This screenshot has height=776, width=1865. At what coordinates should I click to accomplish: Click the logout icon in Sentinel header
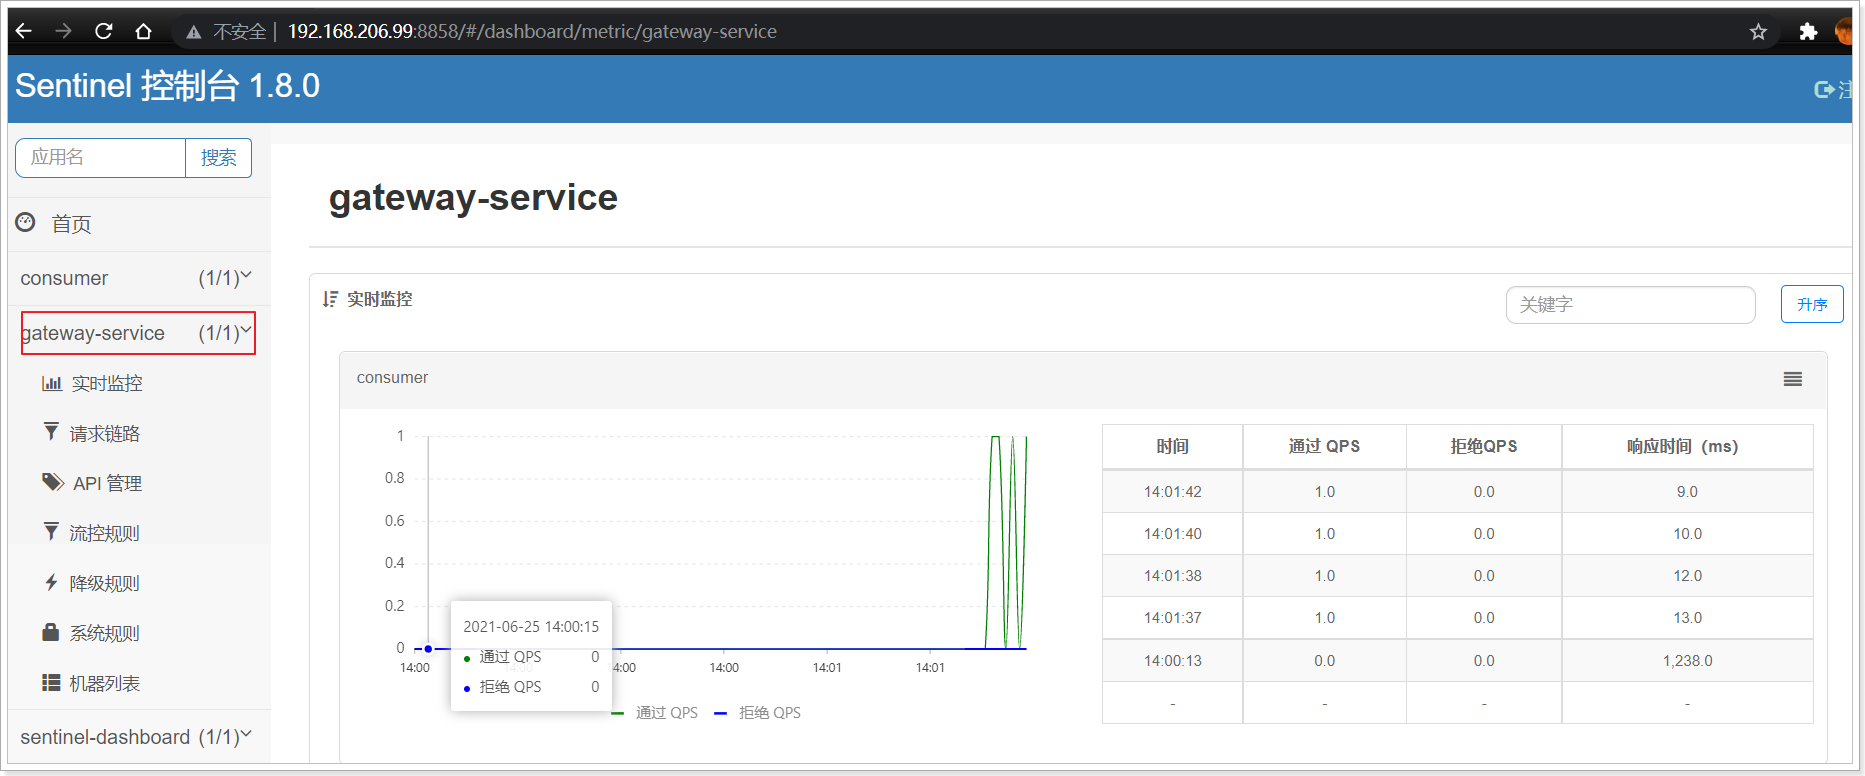point(1824,90)
